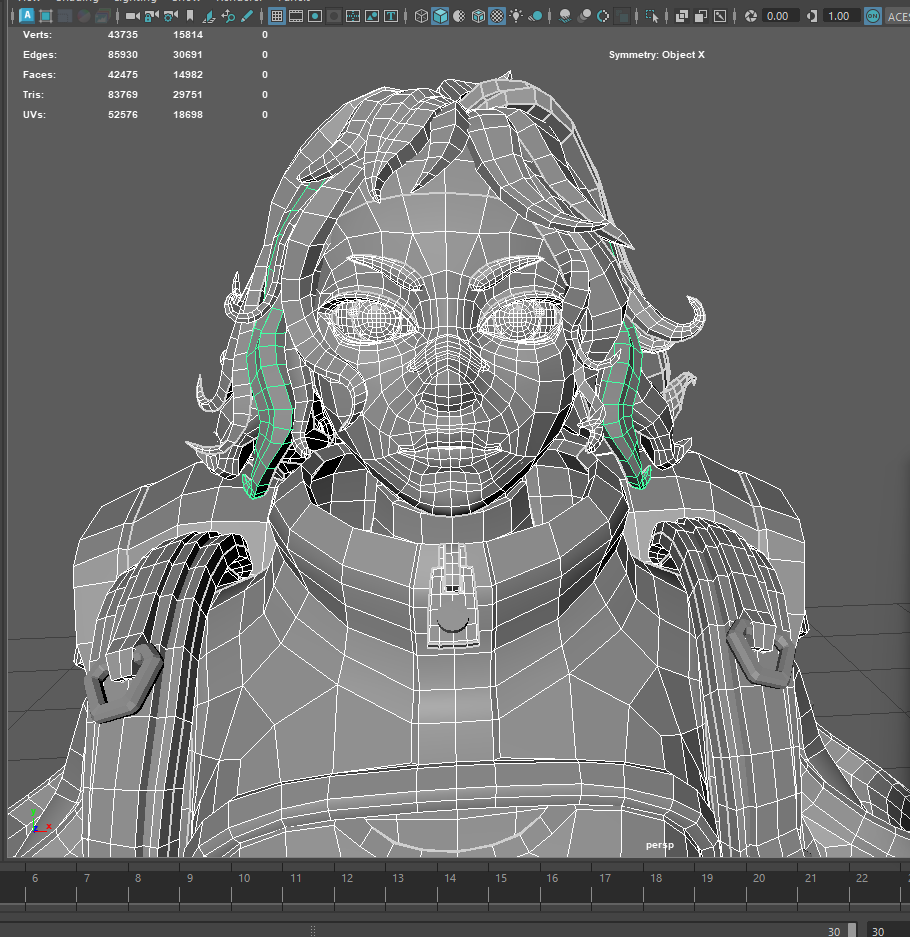
Task: Jump to frame 20 on the time slider
Action: pyautogui.click(x=759, y=878)
